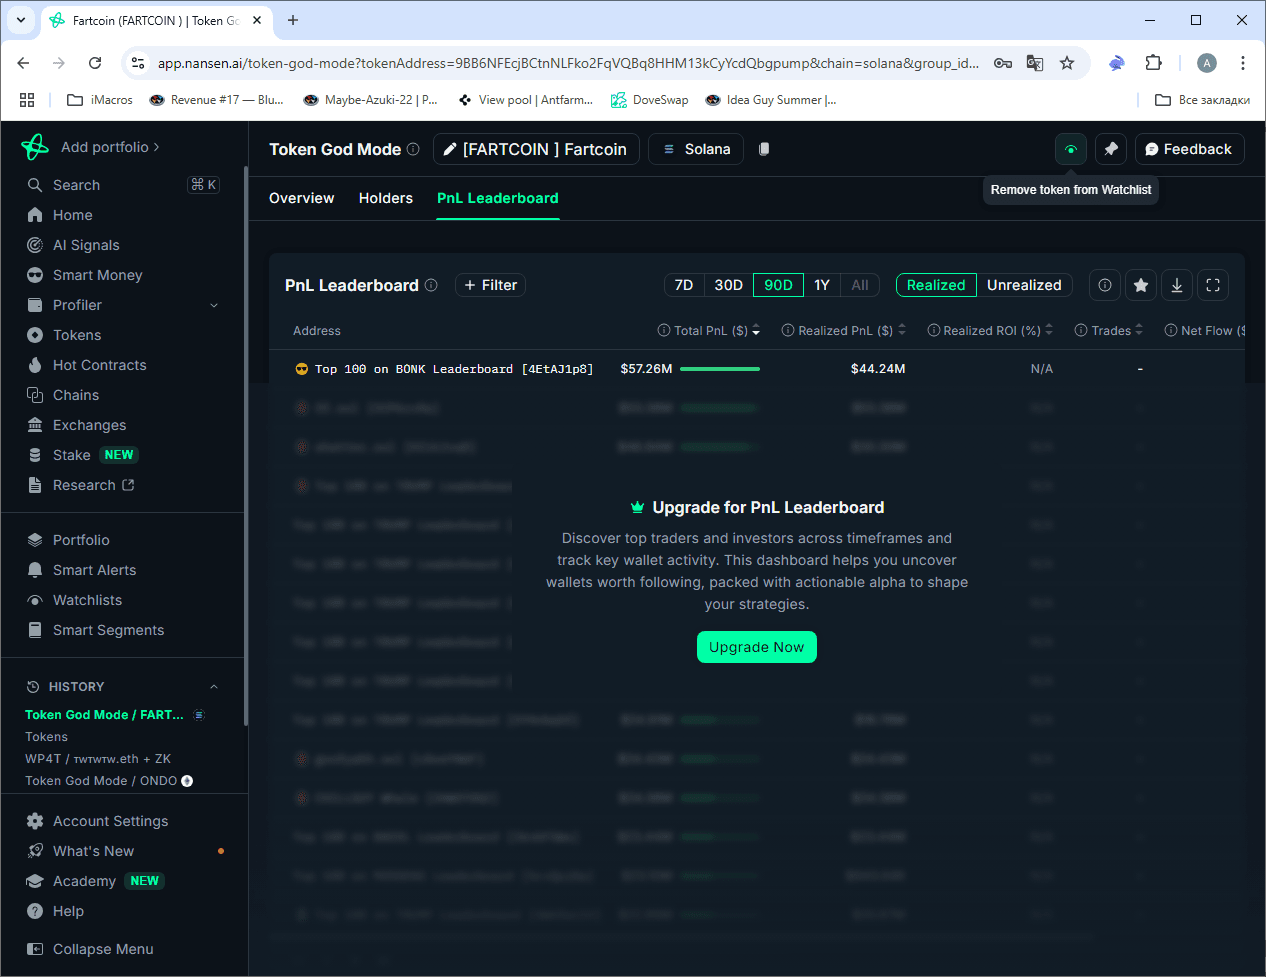Open DoveSwap bookmark
Viewport: 1266px width, 977px height.
[x=650, y=100]
